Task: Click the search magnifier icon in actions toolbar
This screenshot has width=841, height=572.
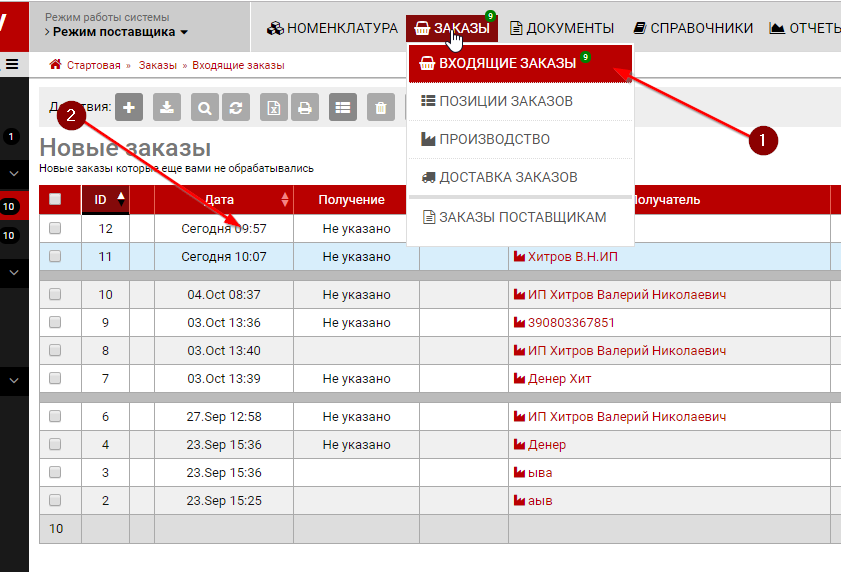Action: click(204, 107)
